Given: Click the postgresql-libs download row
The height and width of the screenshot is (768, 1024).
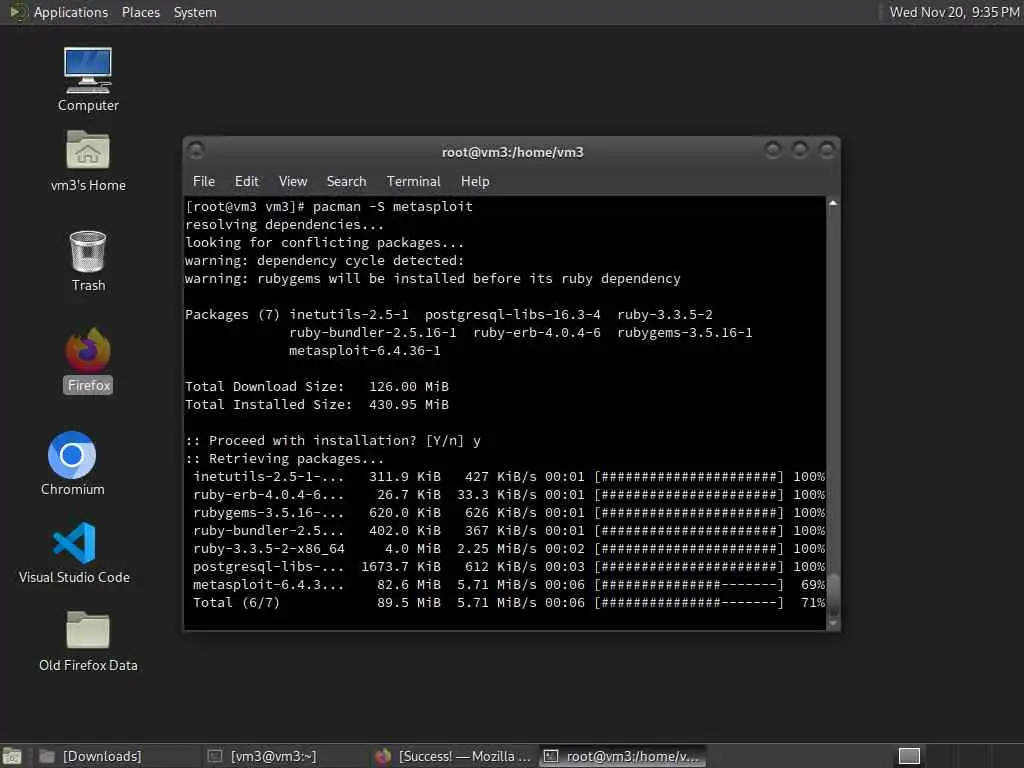Looking at the screenshot, I should 509,566.
